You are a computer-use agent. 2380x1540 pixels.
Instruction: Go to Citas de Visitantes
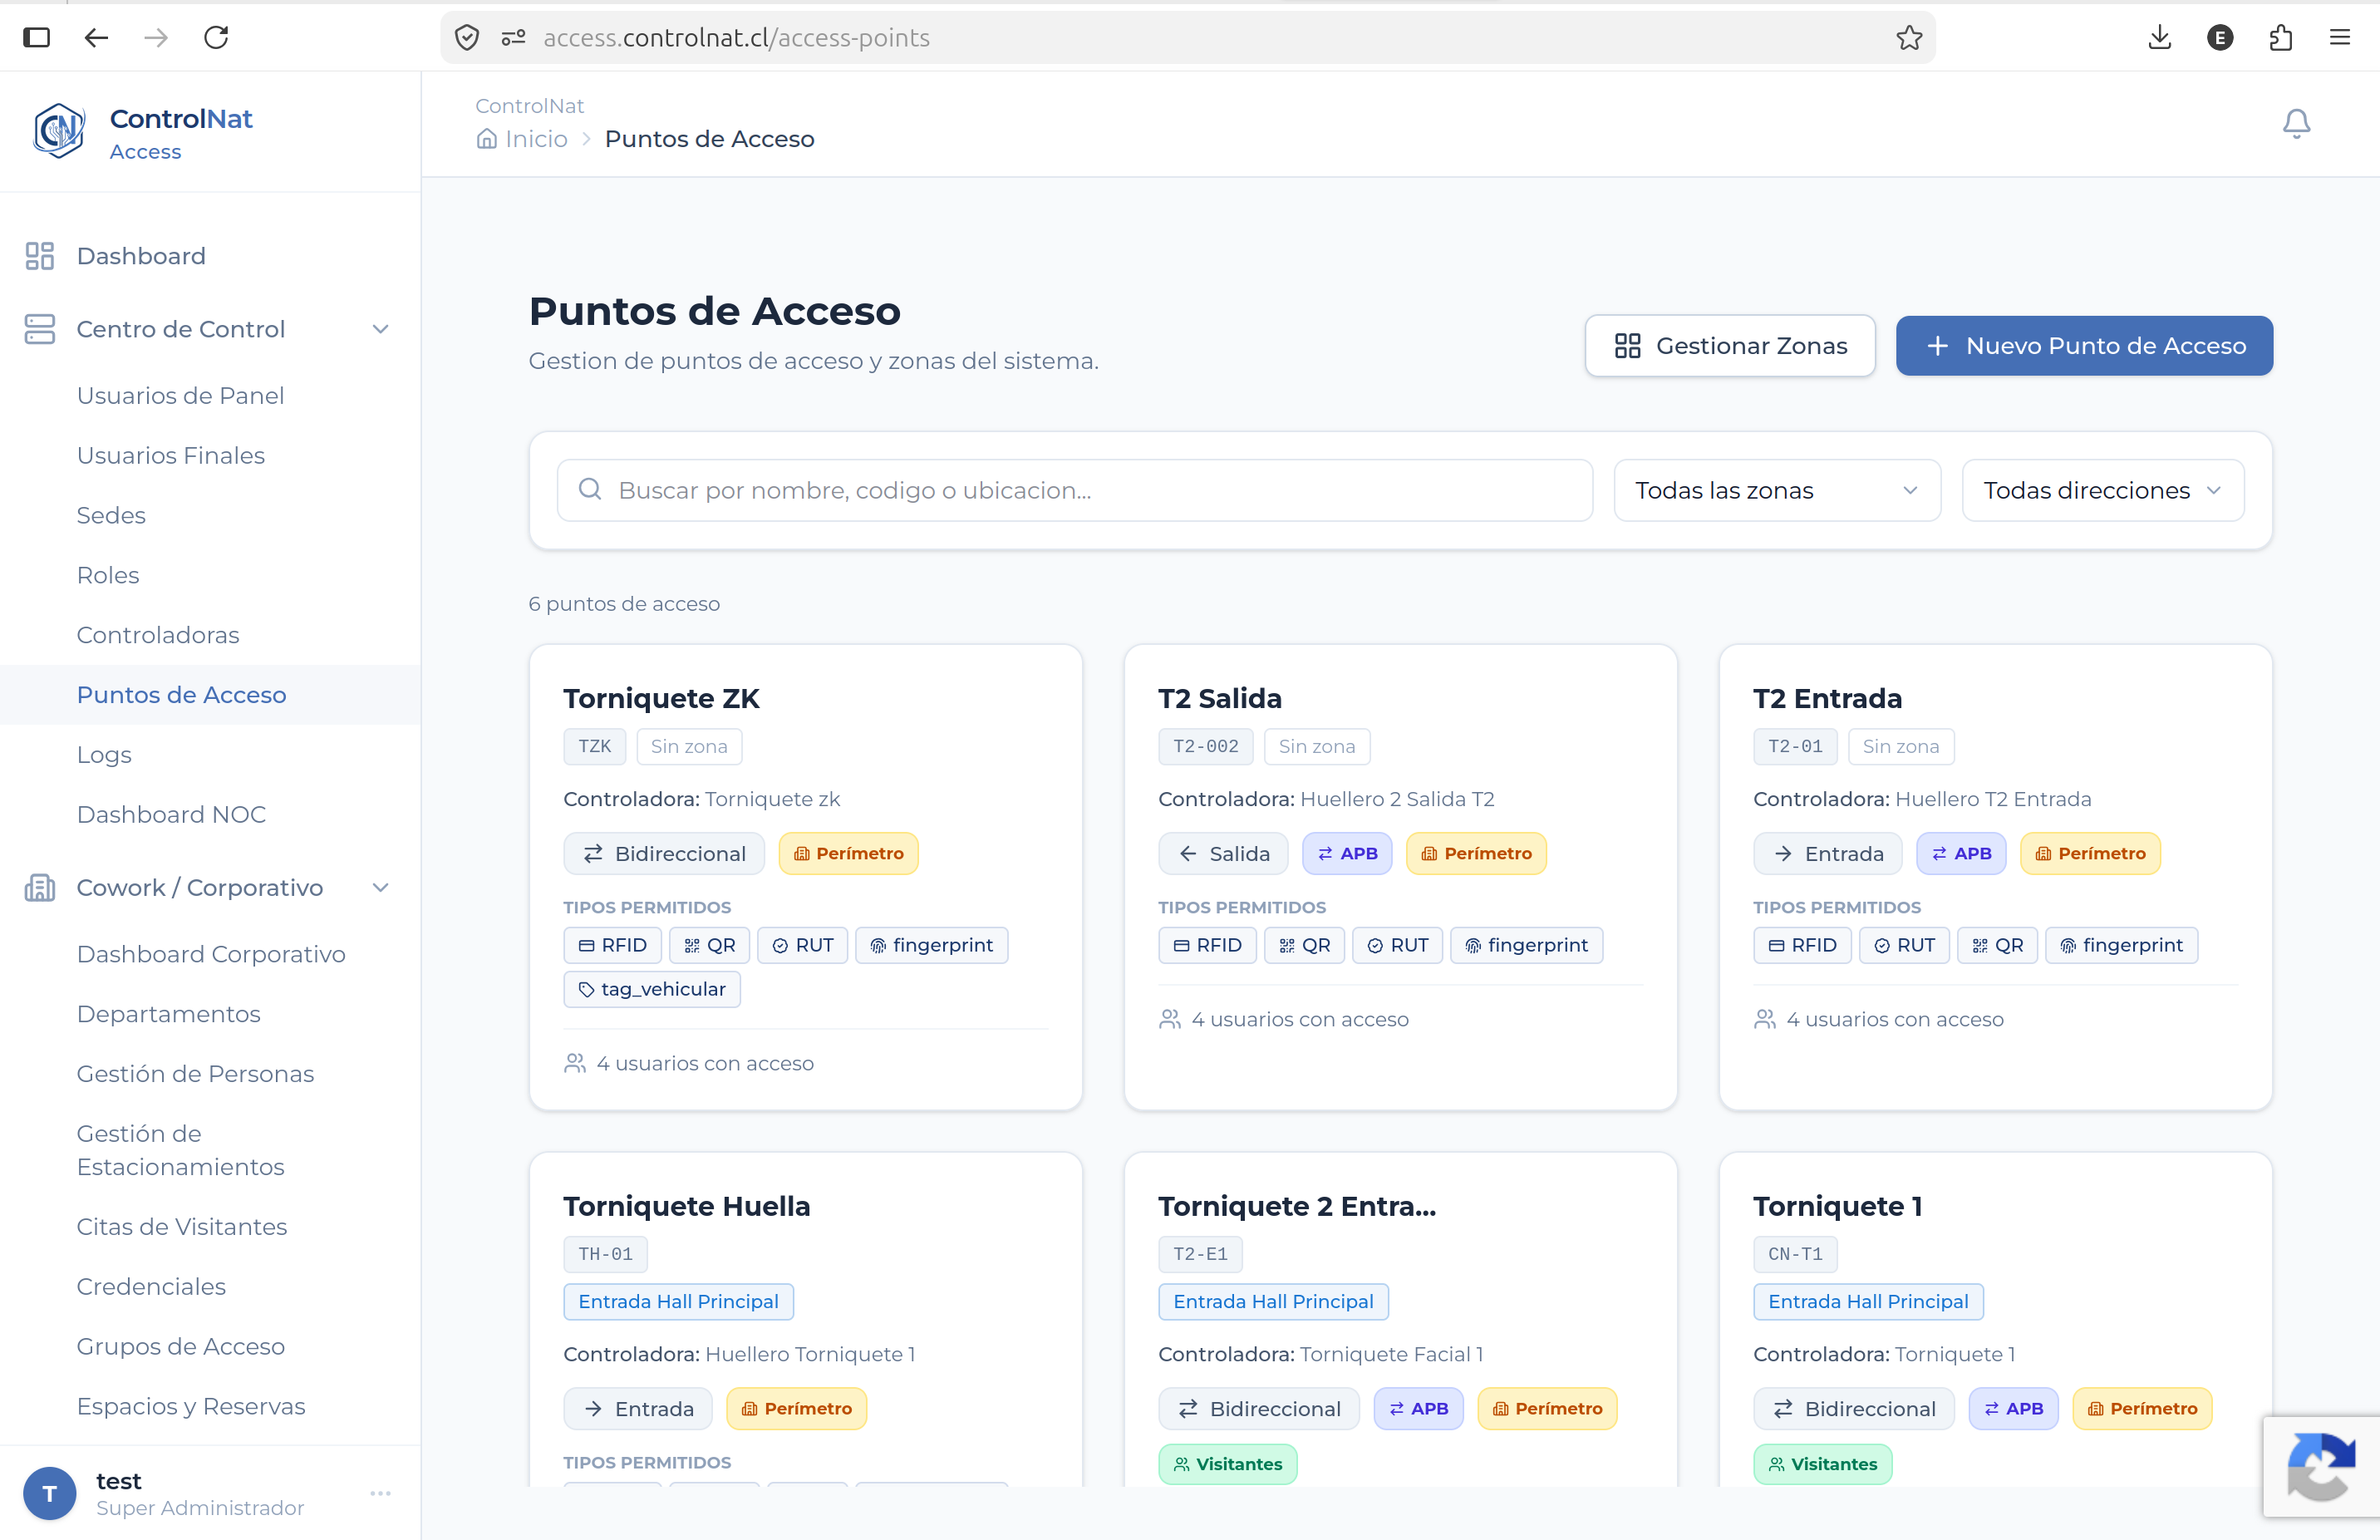click(182, 1227)
